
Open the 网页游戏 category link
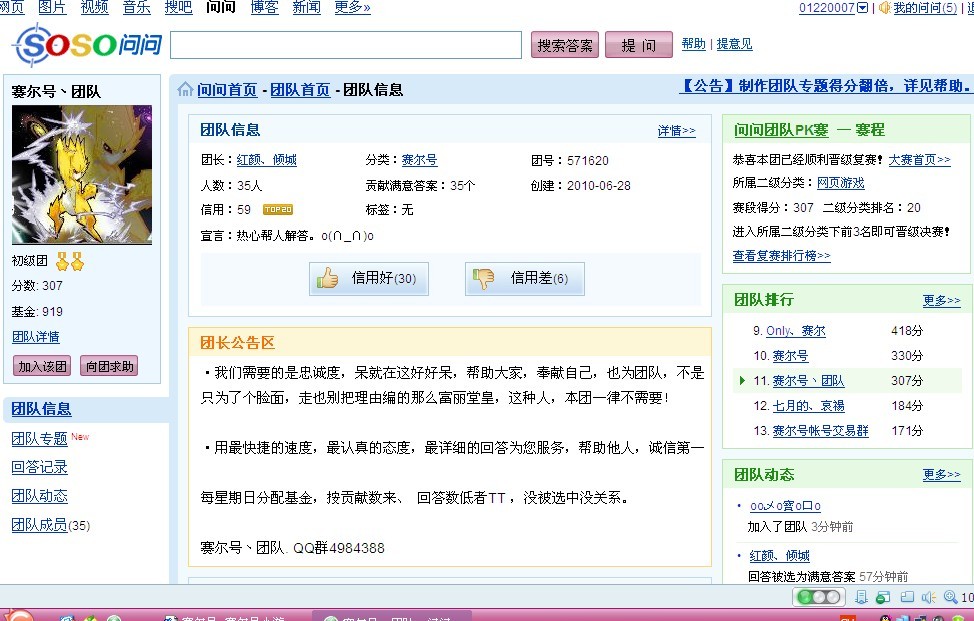[x=840, y=183]
